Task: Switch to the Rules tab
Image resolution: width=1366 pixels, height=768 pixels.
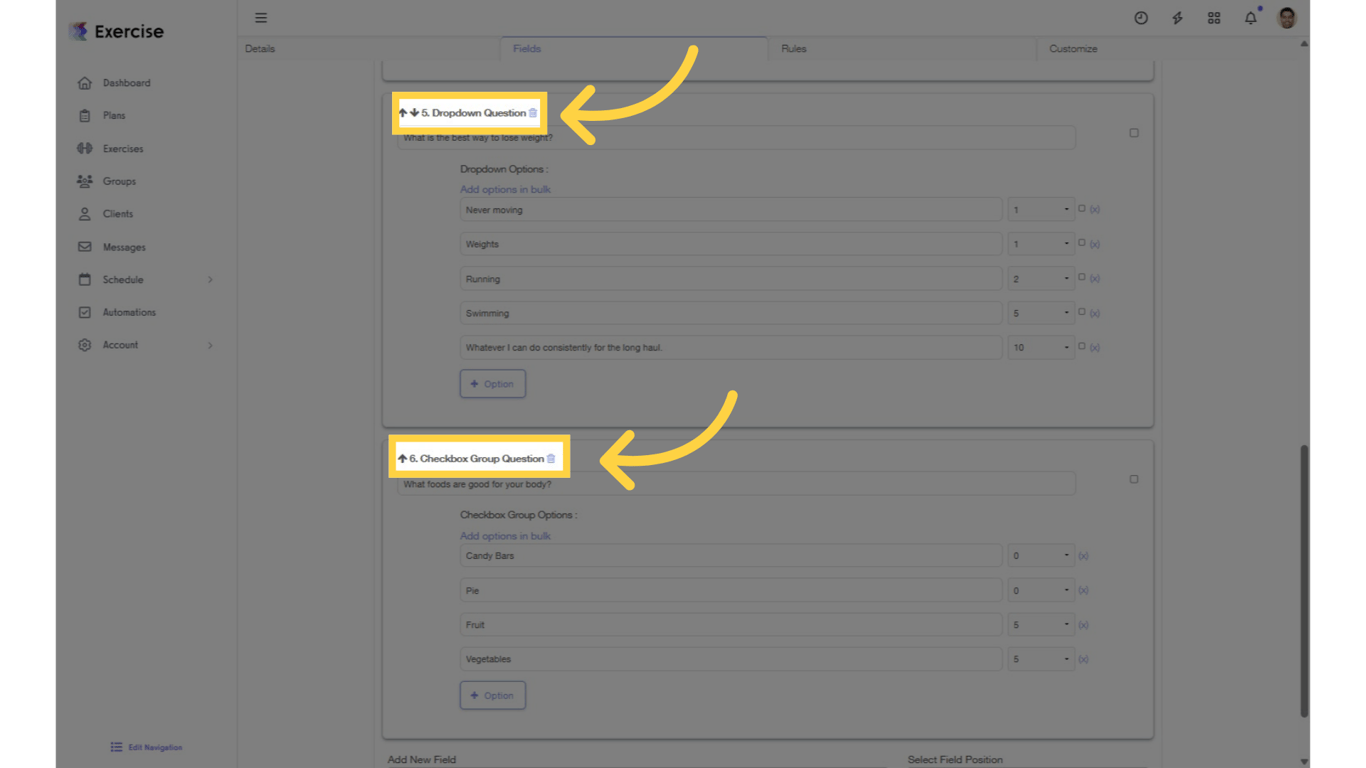Action: click(x=793, y=48)
